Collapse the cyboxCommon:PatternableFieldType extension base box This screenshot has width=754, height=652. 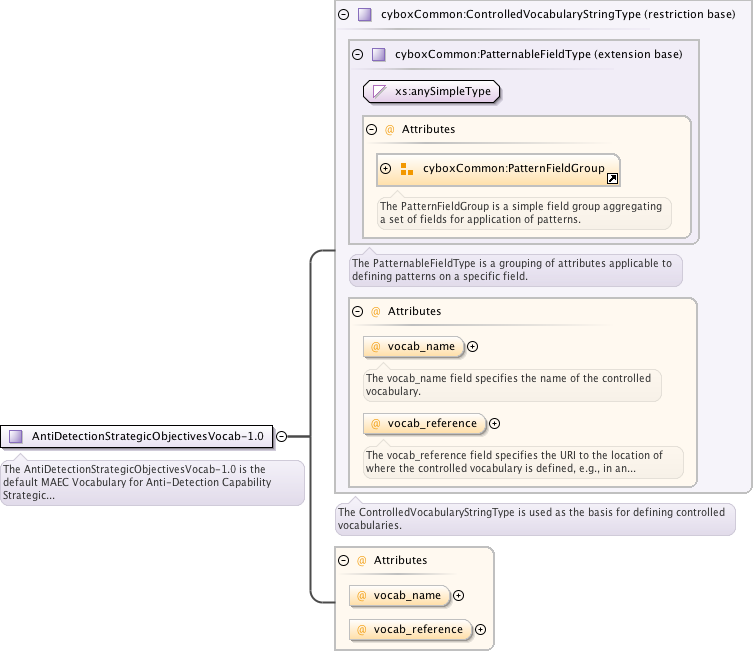pos(357,55)
